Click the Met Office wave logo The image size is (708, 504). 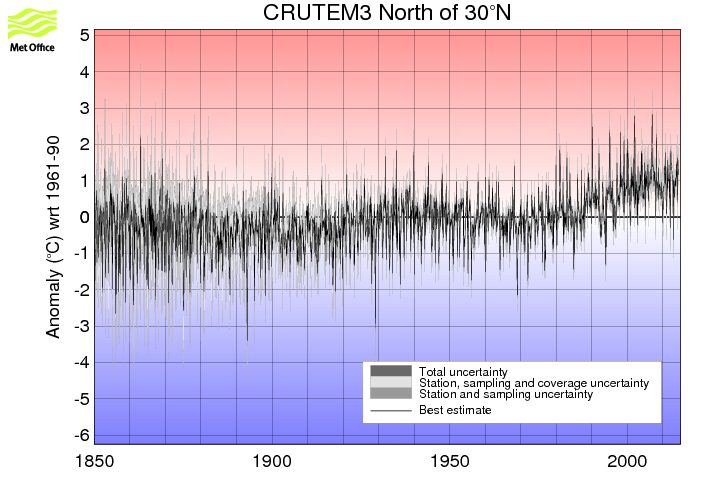(x=33, y=23)
